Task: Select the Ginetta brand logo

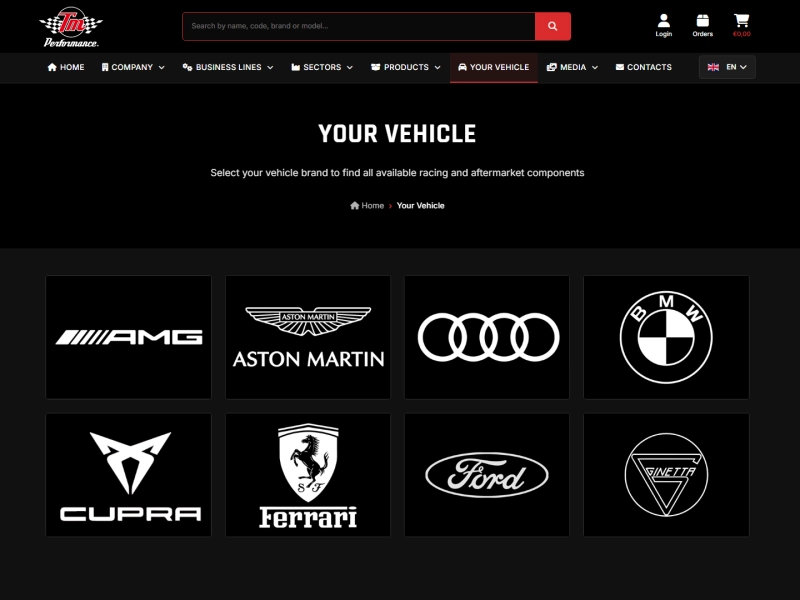Action: point(666,475)
